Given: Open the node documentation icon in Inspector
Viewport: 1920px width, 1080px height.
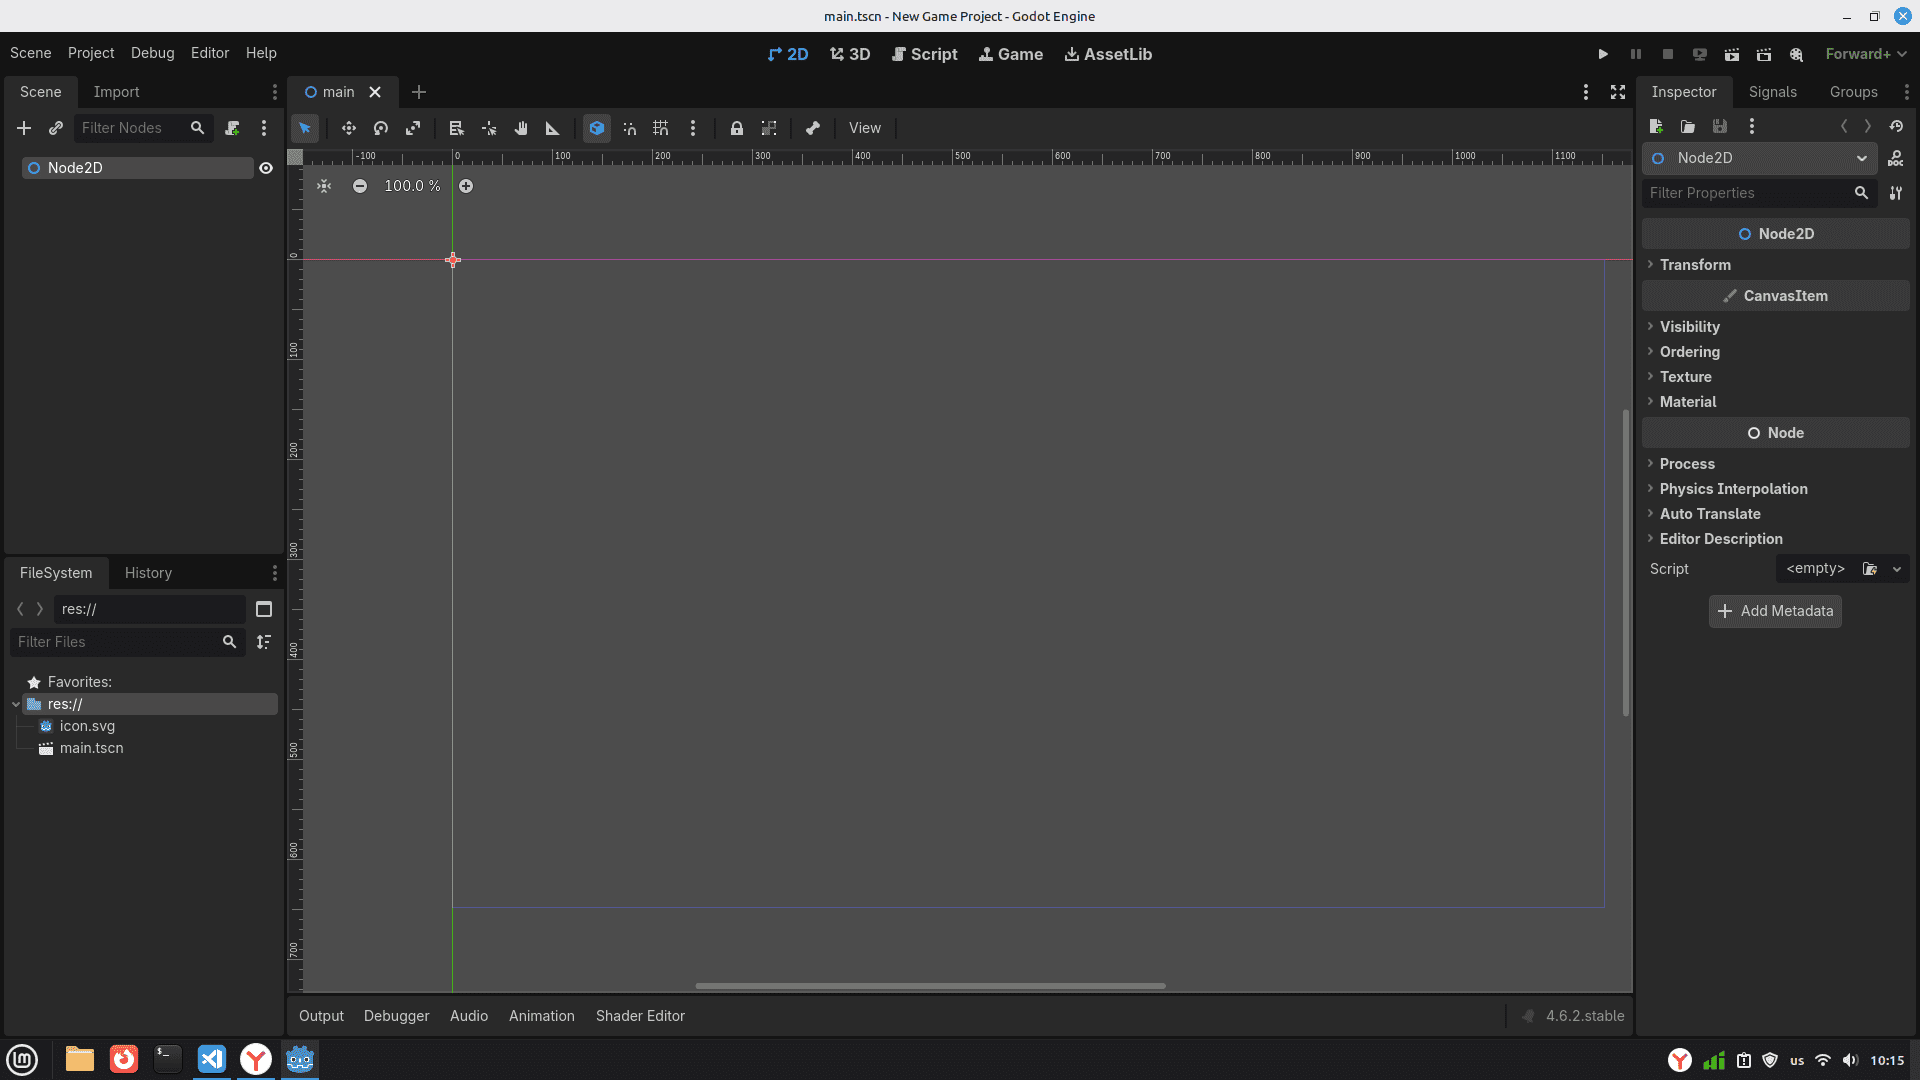Looking at the screenshot, I should [1896, 158].
